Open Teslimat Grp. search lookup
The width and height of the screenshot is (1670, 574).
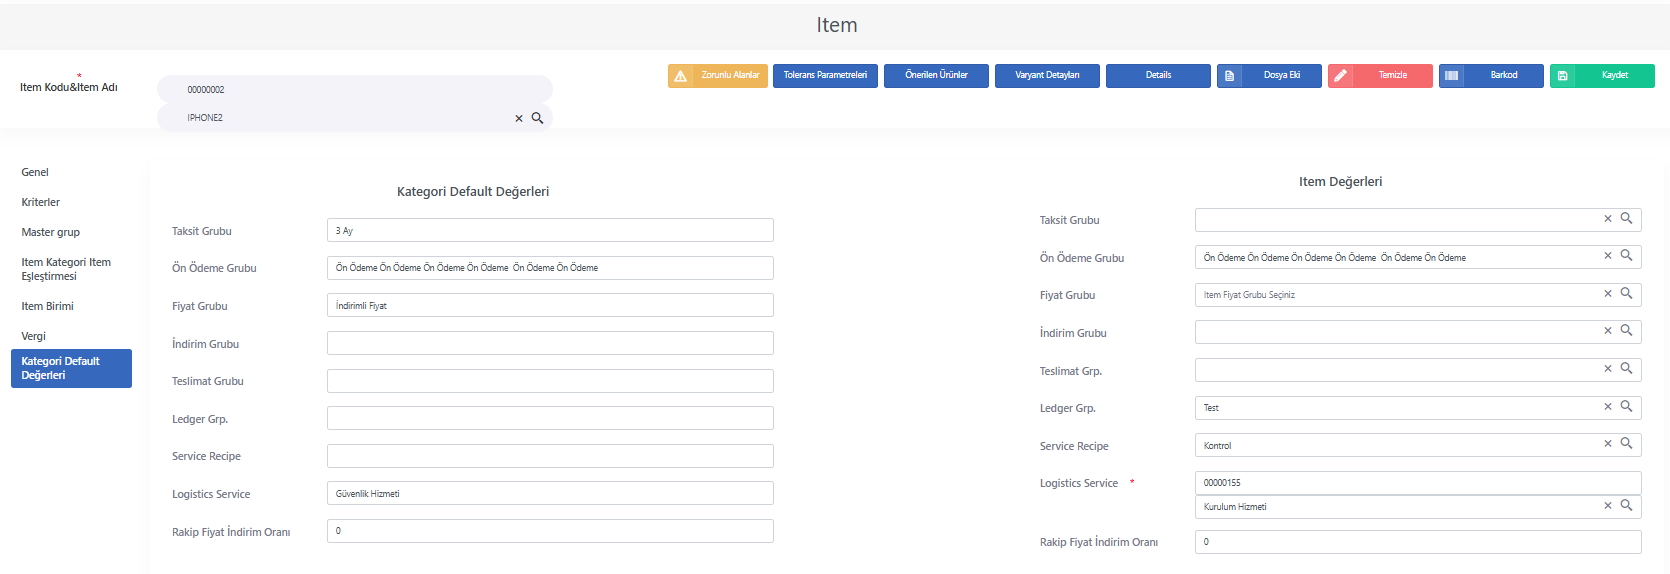click(1626, 368)
